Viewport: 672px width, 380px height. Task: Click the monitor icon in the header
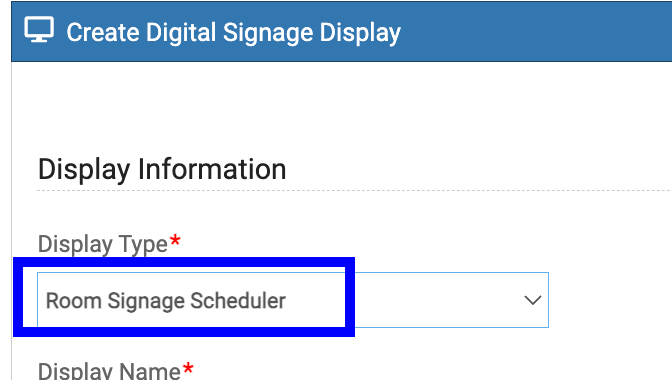tap(39, 30)
